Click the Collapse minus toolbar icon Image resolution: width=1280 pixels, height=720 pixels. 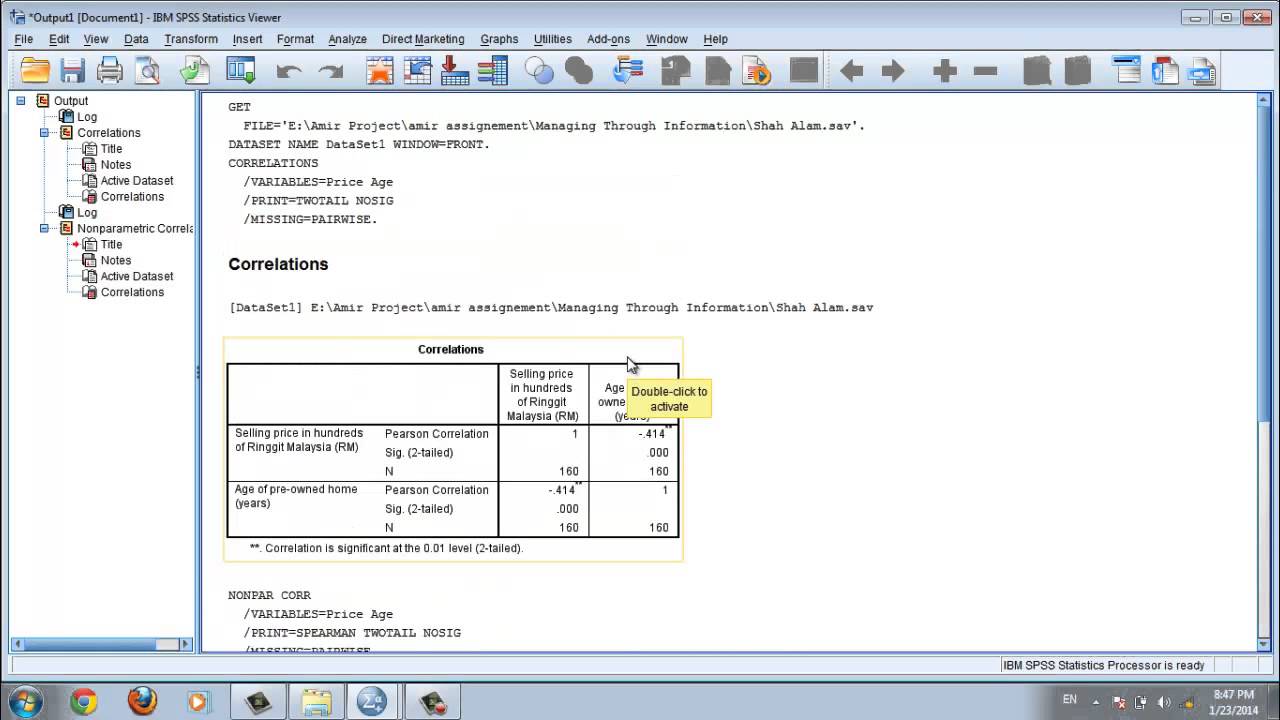click(x=986, y=70)
